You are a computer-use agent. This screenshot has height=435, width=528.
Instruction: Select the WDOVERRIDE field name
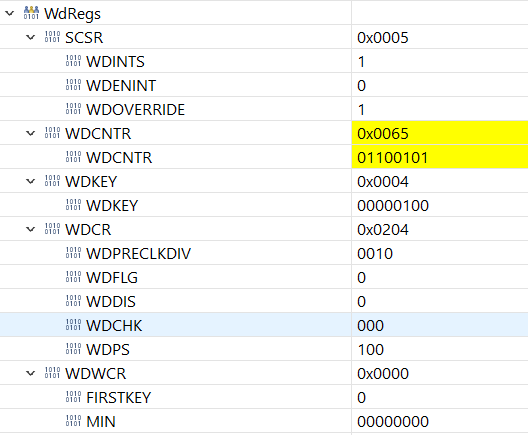[136, 109]
